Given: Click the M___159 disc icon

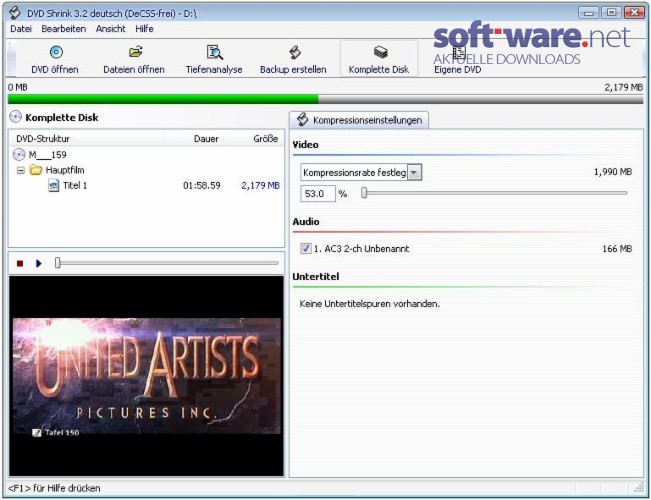Looking at the screenshot, I should (x=19, y=154).
